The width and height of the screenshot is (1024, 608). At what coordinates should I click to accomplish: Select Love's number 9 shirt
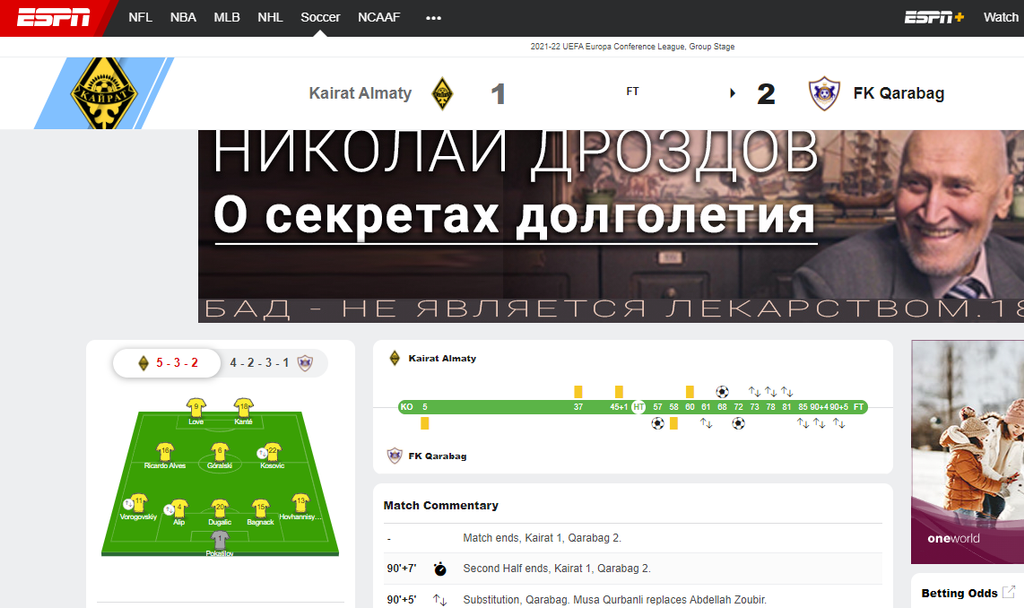click(x=196, y=408)
